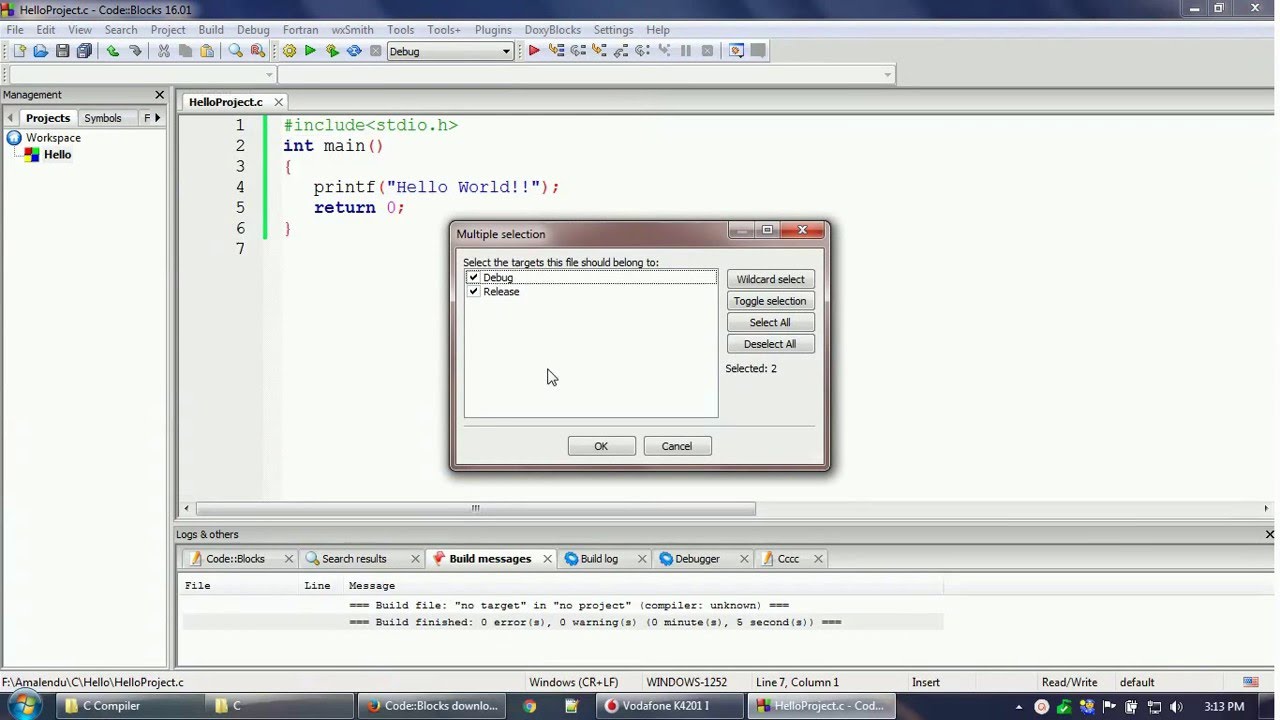
Task: Click the Wildcard select button
Action: (770, 279)
